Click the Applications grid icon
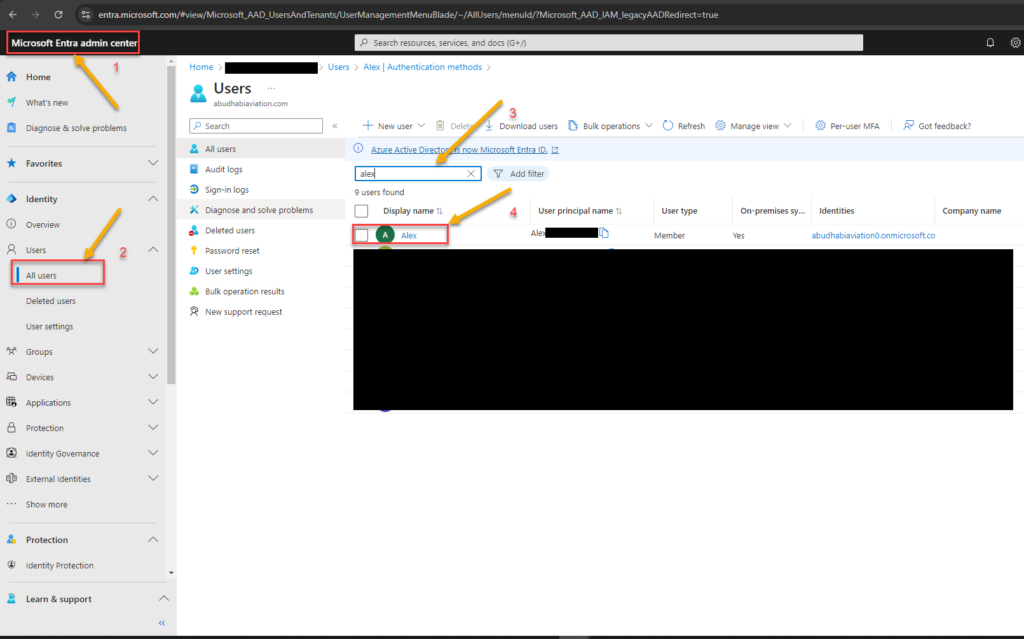Viewport: 1024px width, 639px height. pos(11,402)
